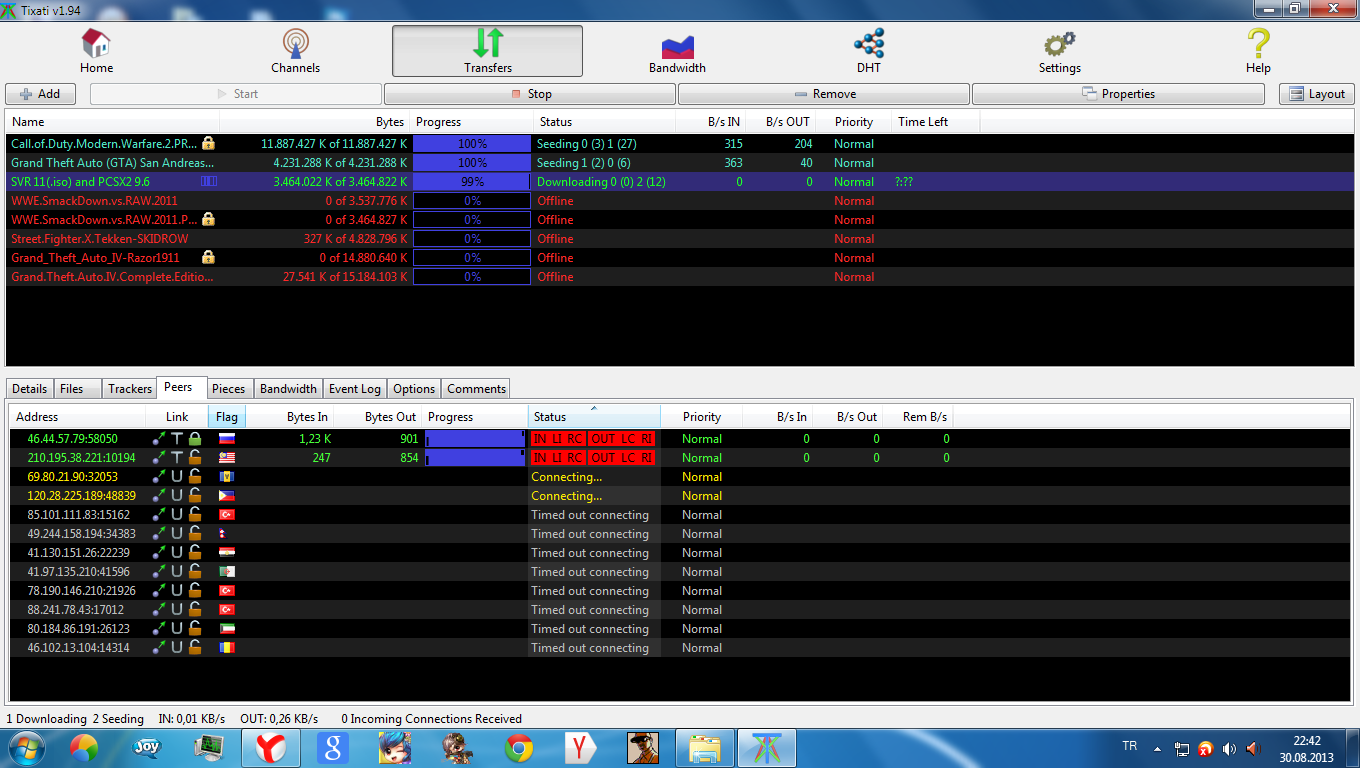
Task: Click the green closed lock for peer 46.44.57.79
Action: click(195, 438)
